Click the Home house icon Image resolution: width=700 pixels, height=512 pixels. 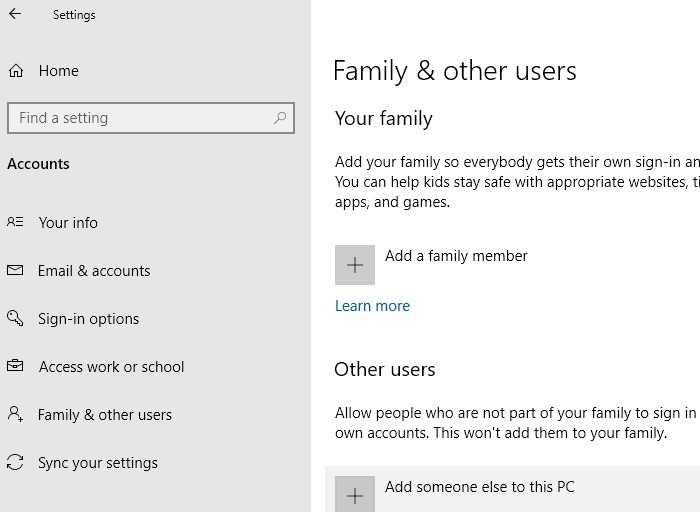click(x=15, y=71)
